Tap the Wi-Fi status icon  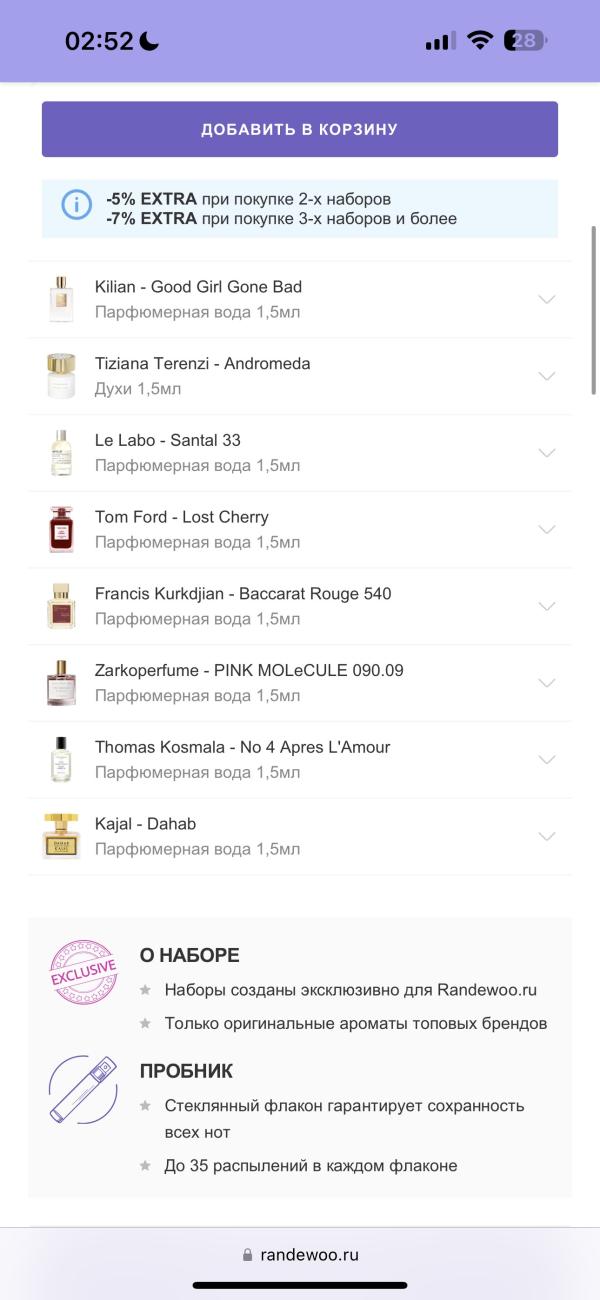(x=480, y=41)
